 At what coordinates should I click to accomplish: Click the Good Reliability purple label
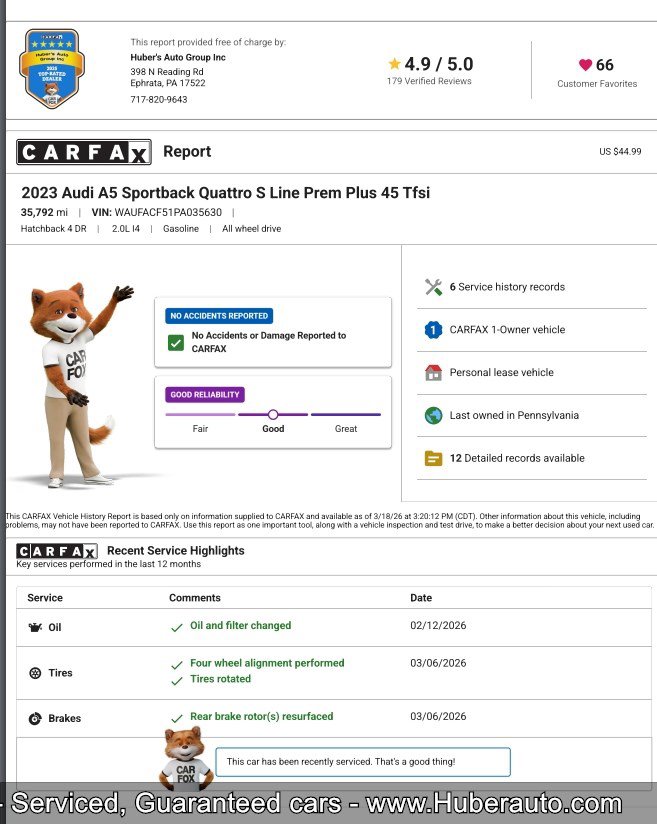(205, 395)
